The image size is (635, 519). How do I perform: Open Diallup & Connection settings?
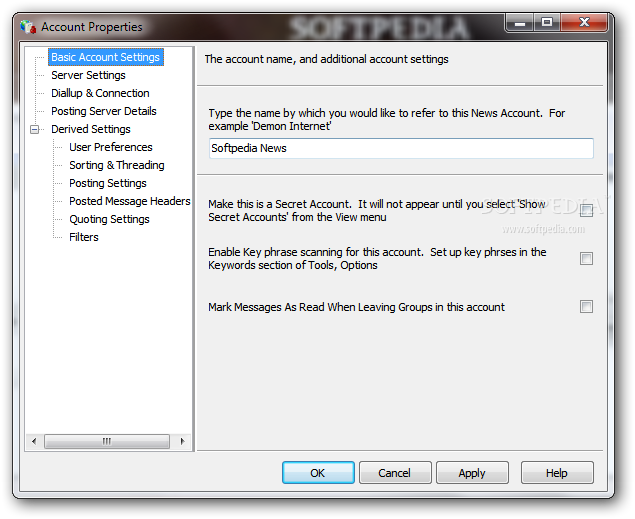100,93
